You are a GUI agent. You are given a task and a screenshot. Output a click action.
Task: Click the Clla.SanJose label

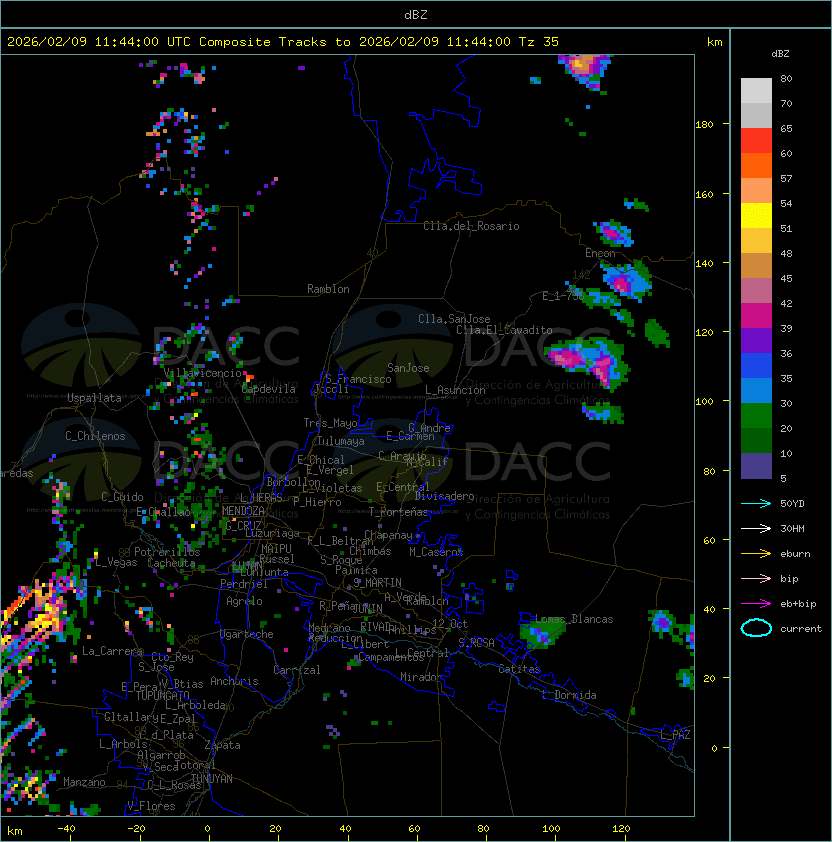[x=454, y=319]
